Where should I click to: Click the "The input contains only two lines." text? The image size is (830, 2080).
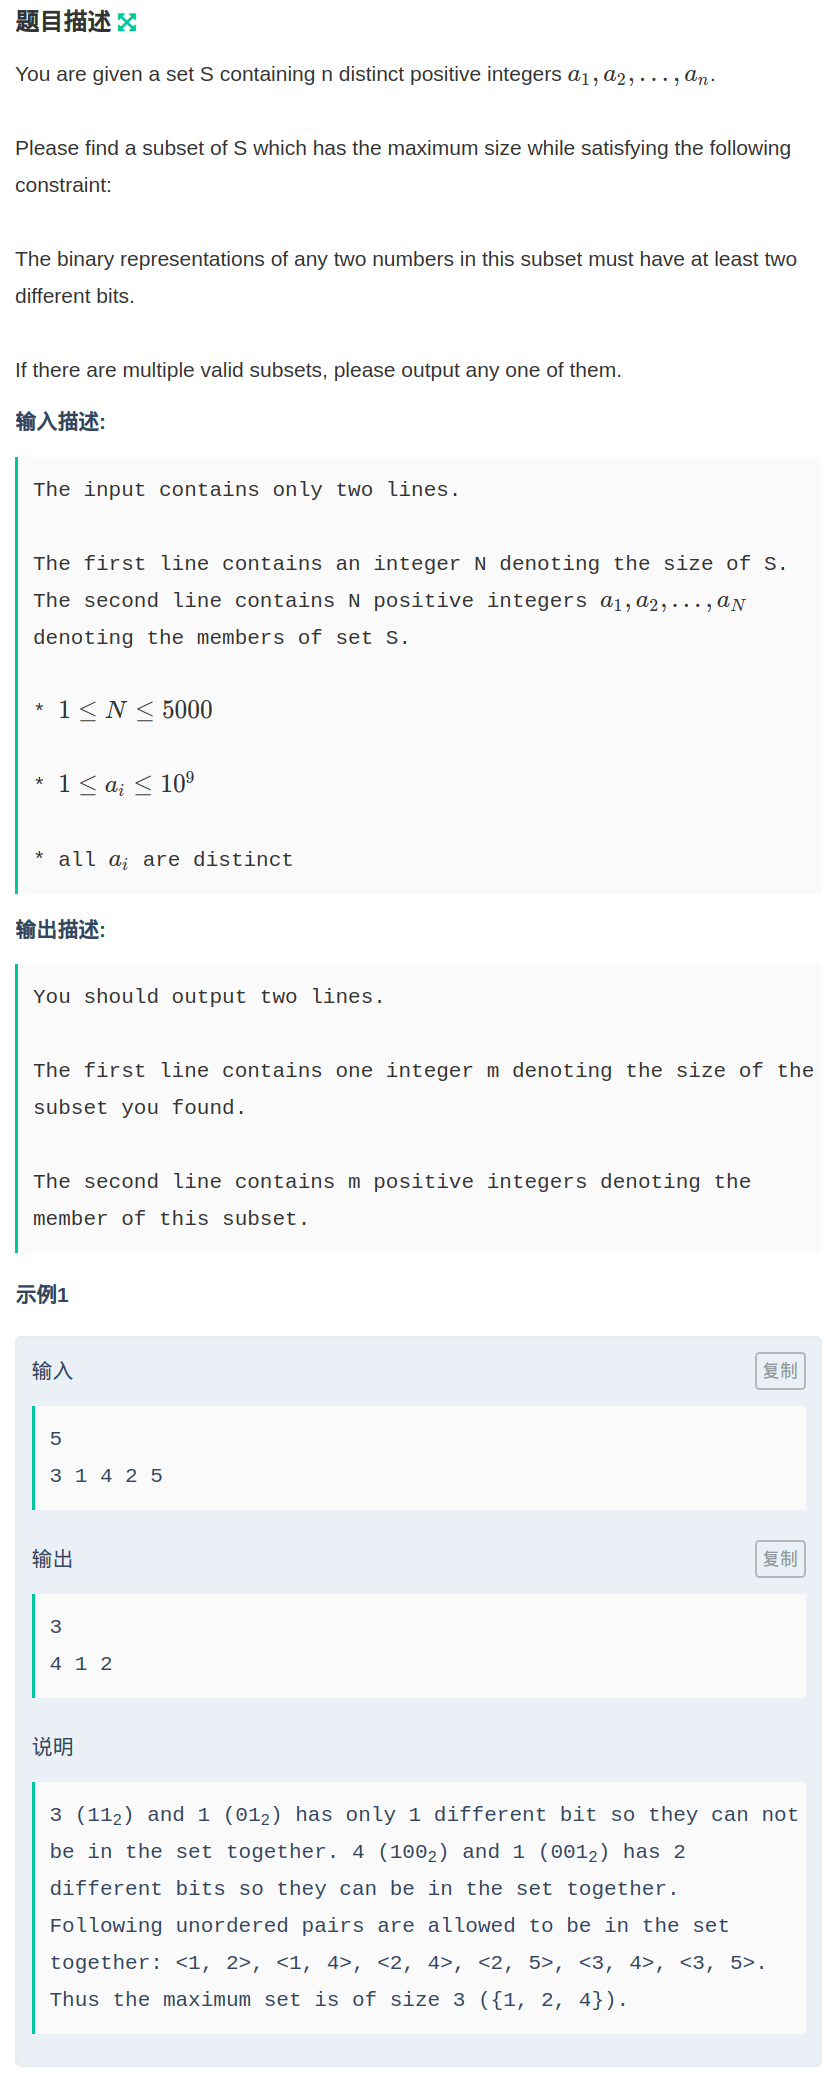click(x=246, y=490)
